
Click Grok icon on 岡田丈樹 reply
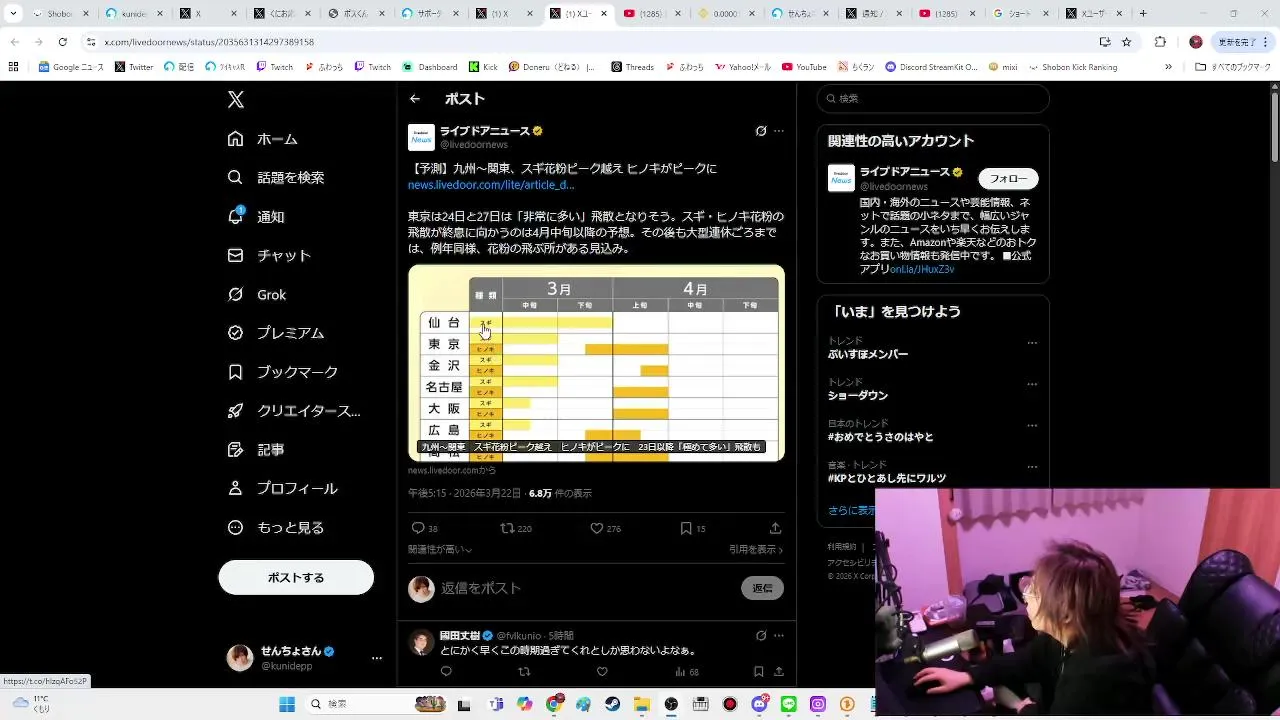pyautogui.click(x=761, y=635)
